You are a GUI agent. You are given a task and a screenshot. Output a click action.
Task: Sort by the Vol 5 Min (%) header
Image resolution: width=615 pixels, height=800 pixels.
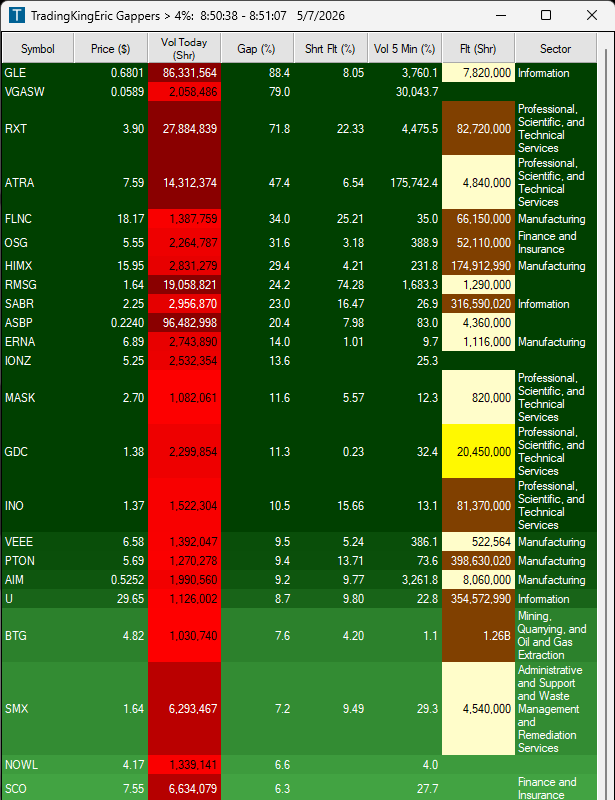pos(404,48)
